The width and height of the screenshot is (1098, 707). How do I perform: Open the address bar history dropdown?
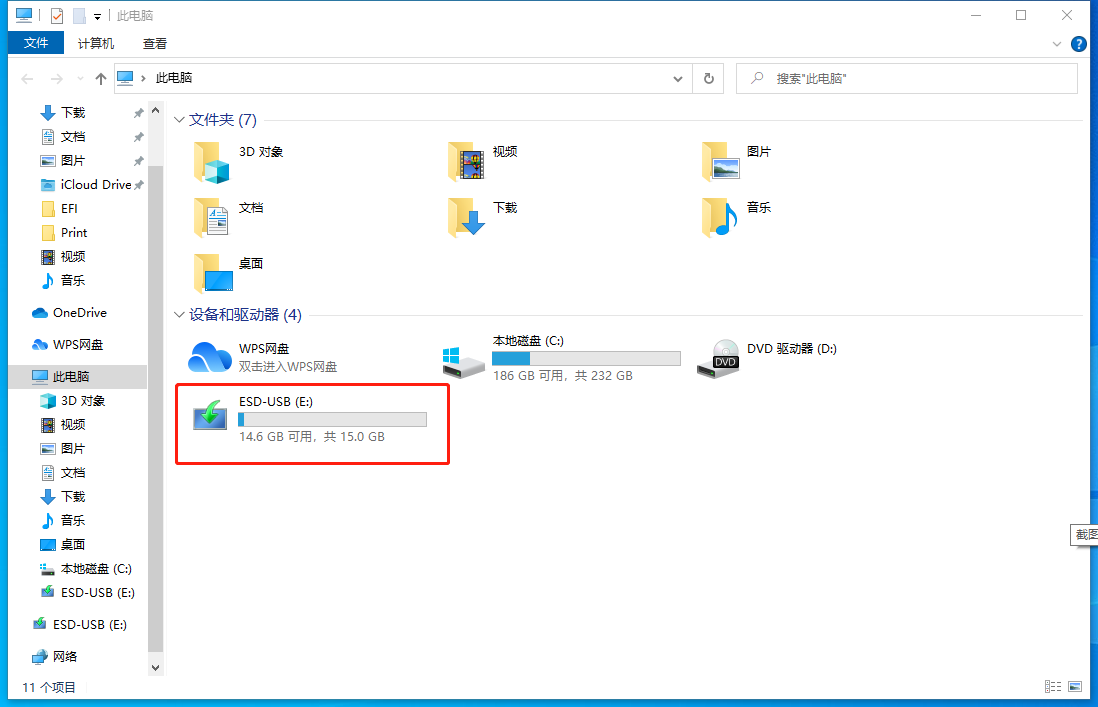coord(678,78)
